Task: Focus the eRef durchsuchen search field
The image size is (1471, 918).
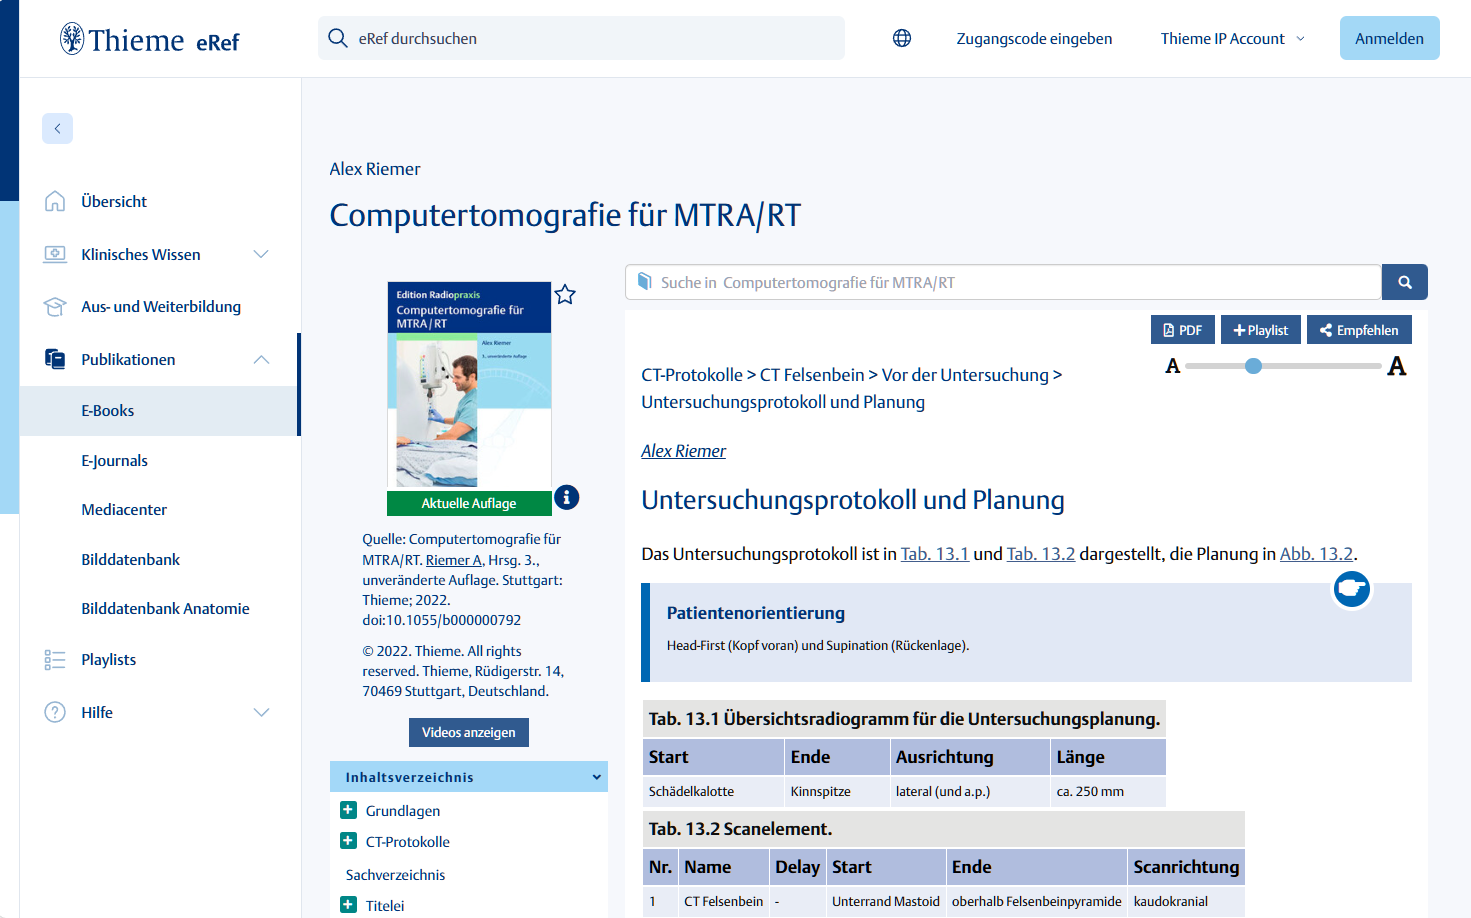Action: [581, 38]
